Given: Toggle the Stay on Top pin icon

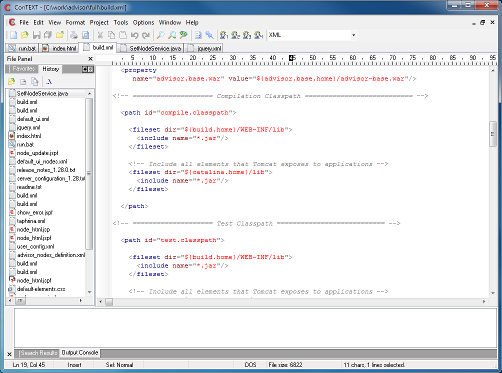Looking at the screenshot, I should 209,35.
